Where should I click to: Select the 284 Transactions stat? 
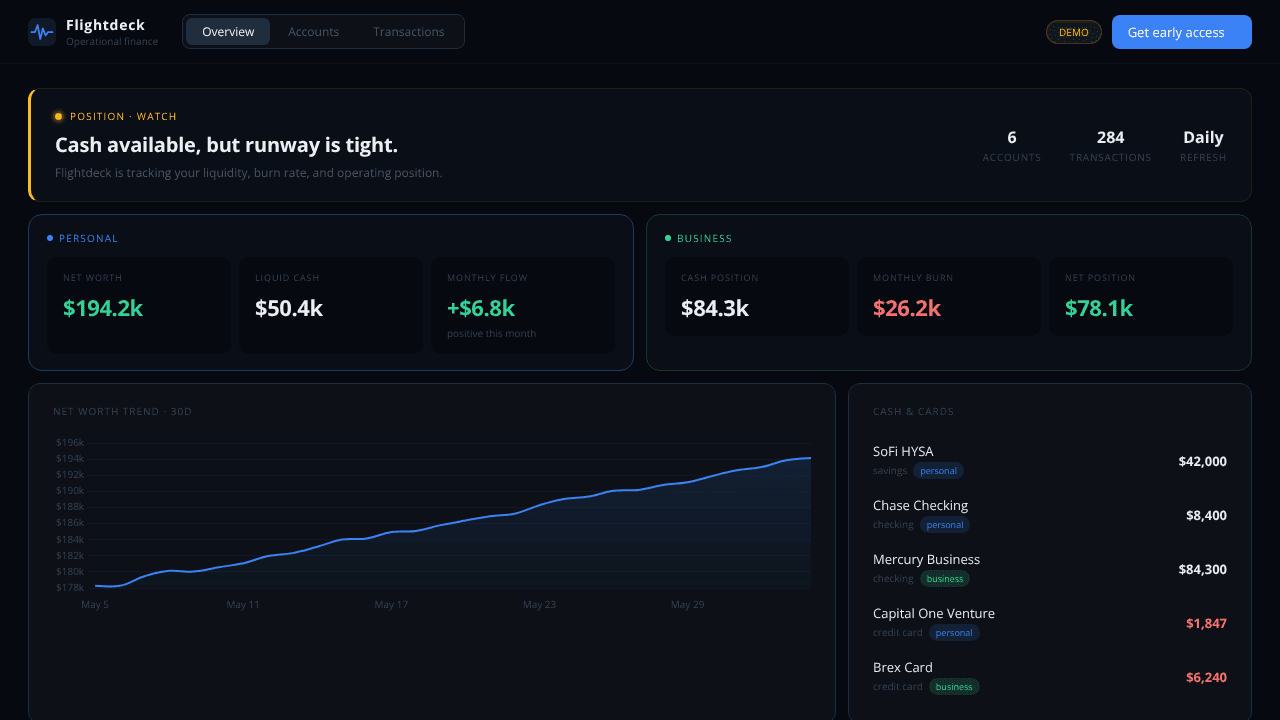tap(1110, 145)
